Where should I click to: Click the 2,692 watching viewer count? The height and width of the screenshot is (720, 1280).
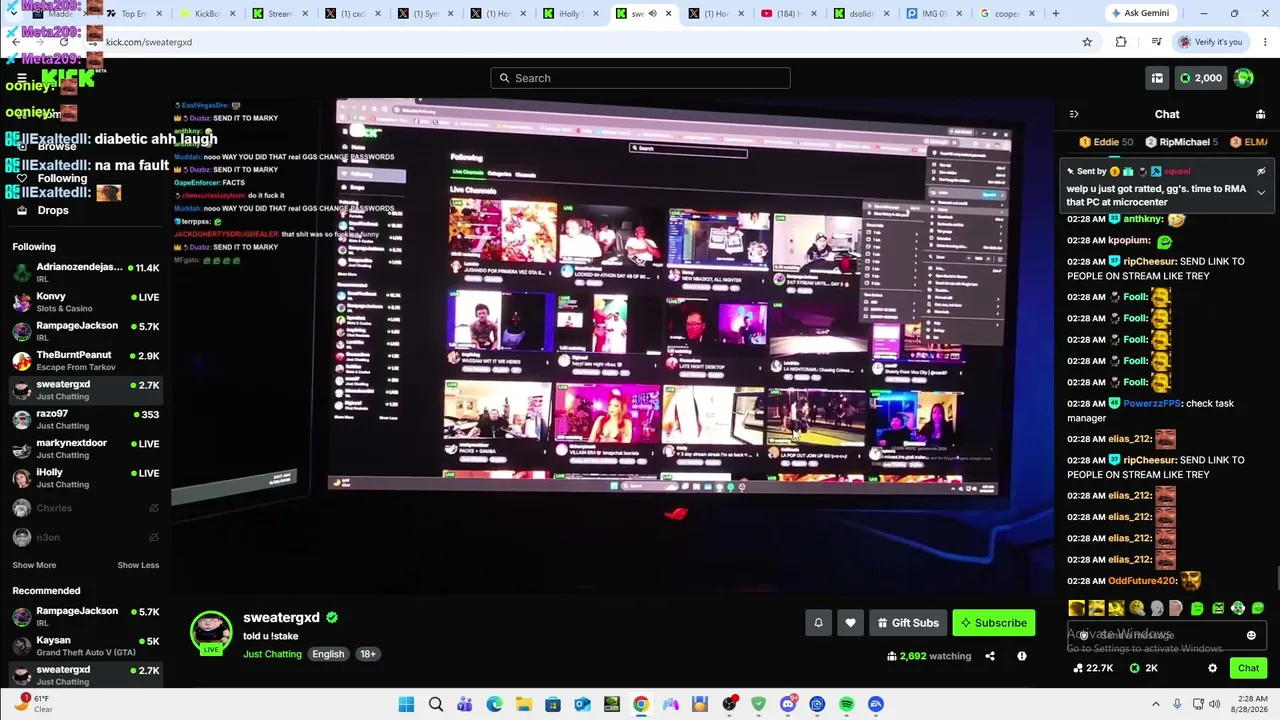[929, 656]
